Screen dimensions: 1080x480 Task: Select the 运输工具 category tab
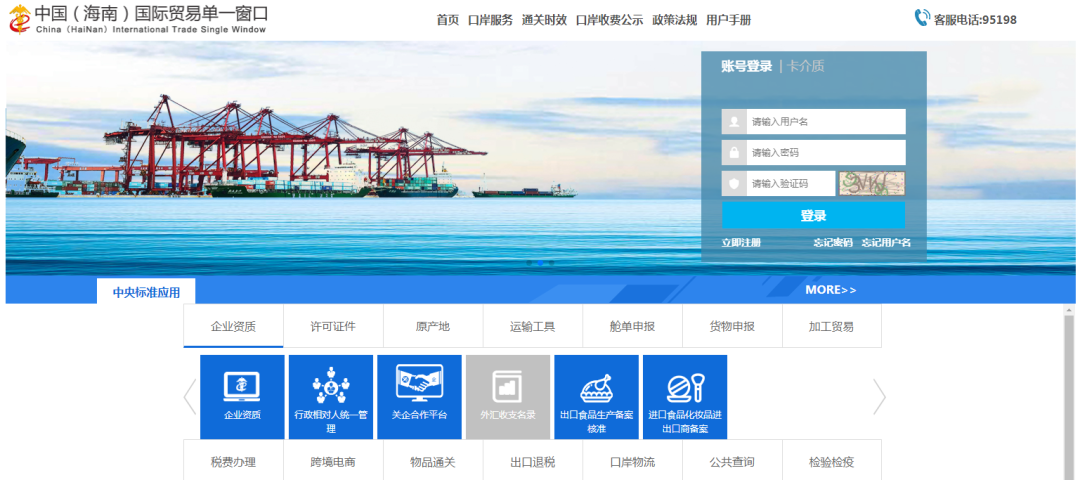pyautogui.click(x=533, y=326)
